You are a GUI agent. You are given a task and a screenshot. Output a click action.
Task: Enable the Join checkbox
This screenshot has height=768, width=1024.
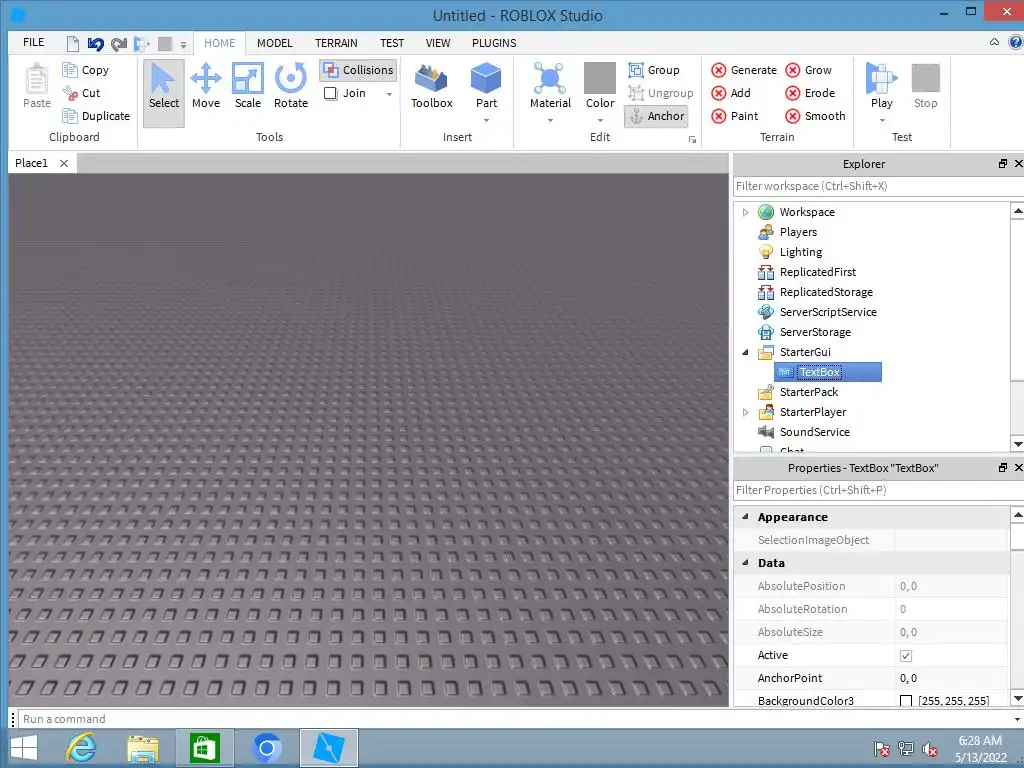[330, 93]
